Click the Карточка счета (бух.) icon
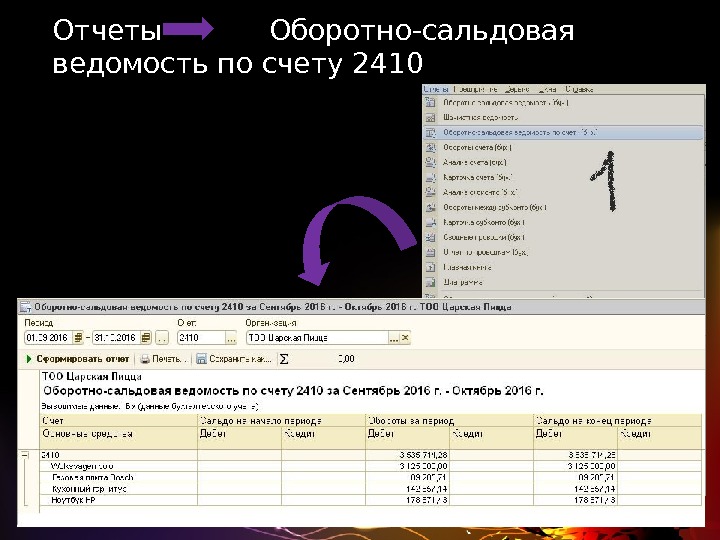 tap(430, 177)
